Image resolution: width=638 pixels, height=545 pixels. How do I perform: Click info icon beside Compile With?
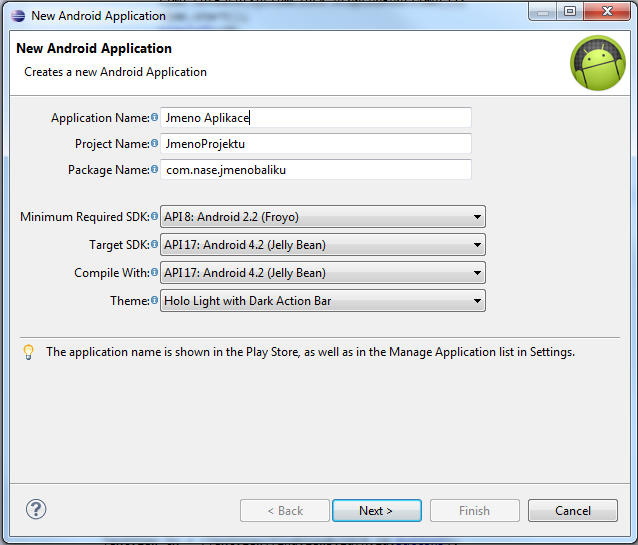pyautogui.click(x=154, y=272)
